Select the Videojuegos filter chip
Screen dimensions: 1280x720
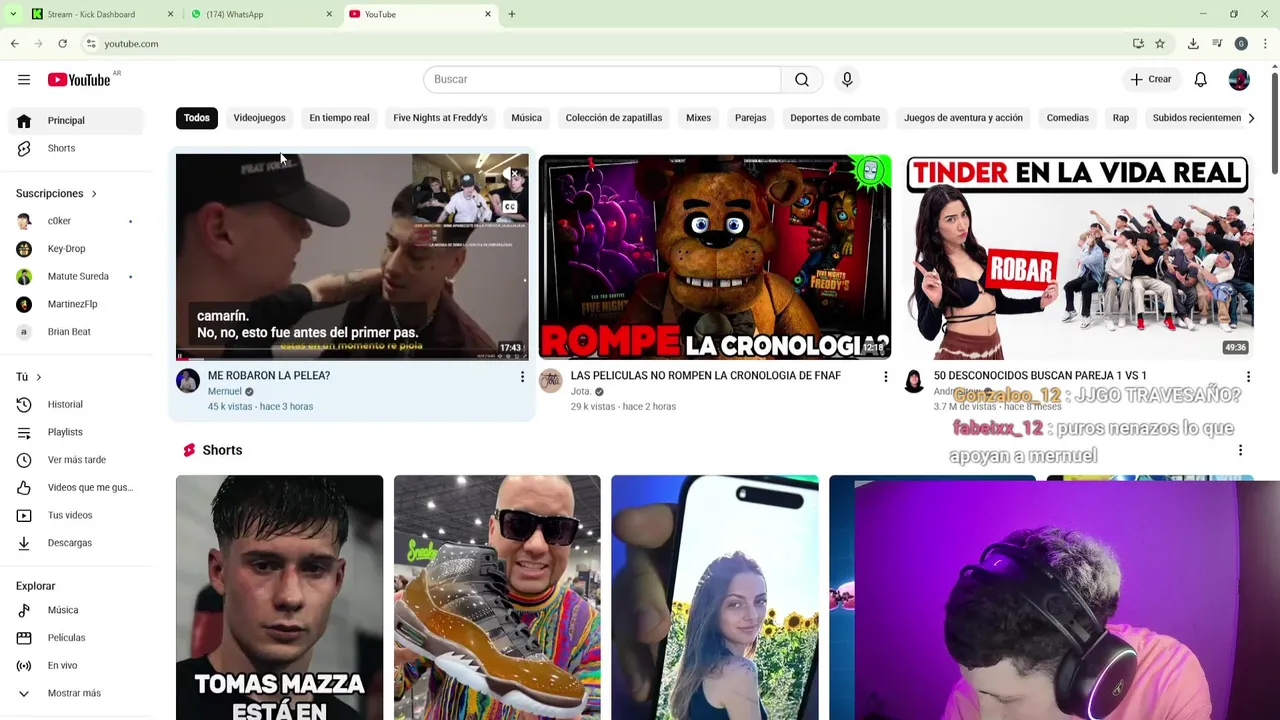(259, 118)
